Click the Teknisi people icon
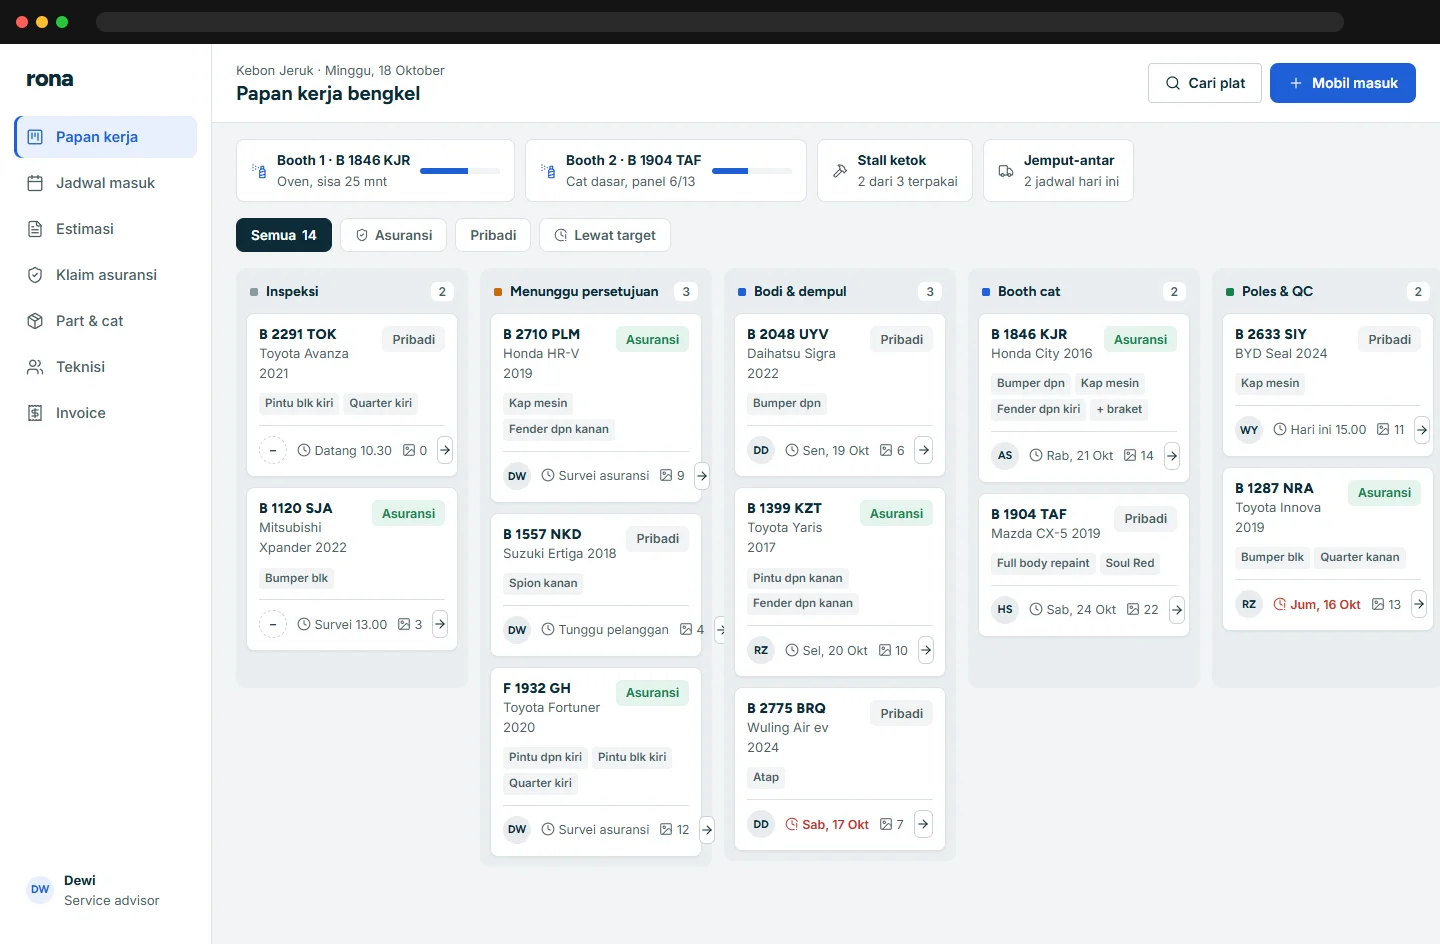The height and width of the screenshot is (944, 1440). (x=35, y=367)
